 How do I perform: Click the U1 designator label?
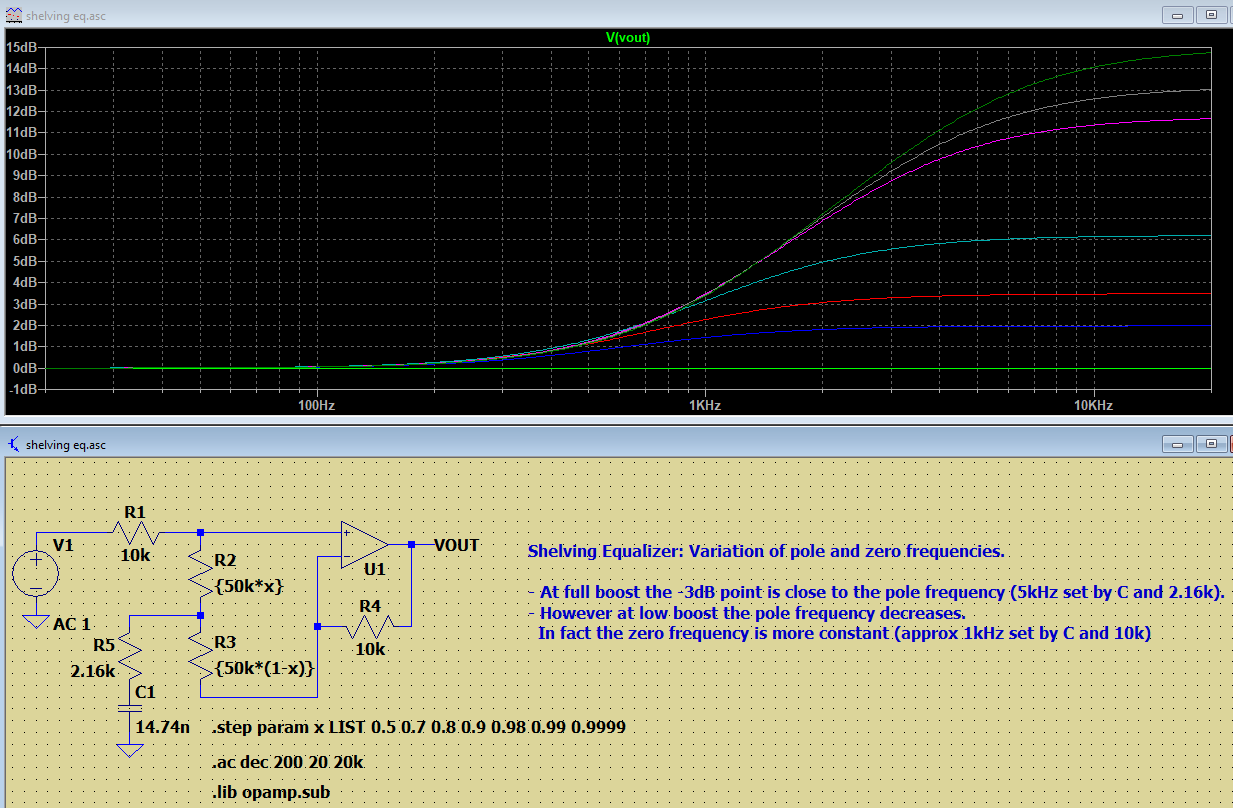pos(376,569)
